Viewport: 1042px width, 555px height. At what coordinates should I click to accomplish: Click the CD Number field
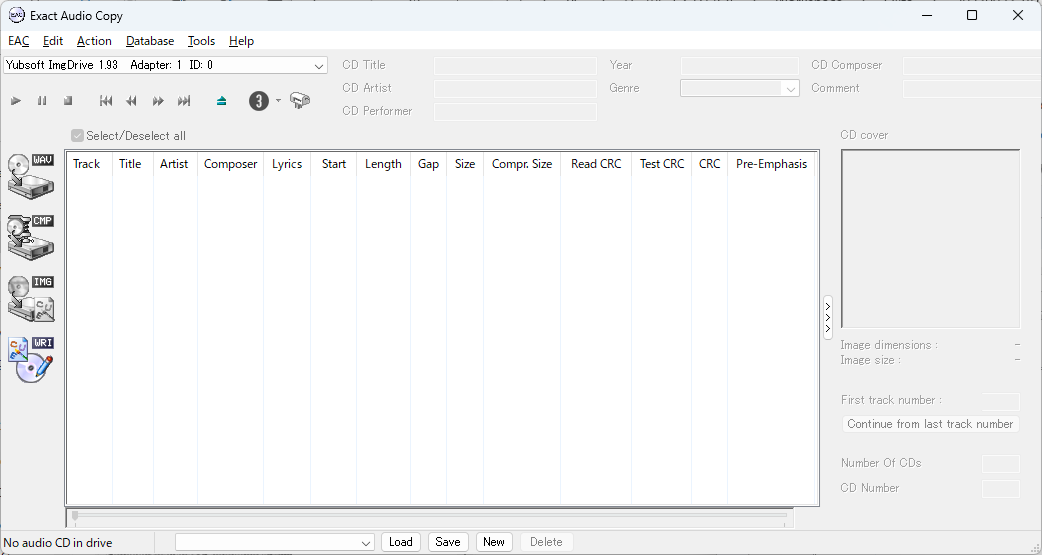(x=1001, y=489)
